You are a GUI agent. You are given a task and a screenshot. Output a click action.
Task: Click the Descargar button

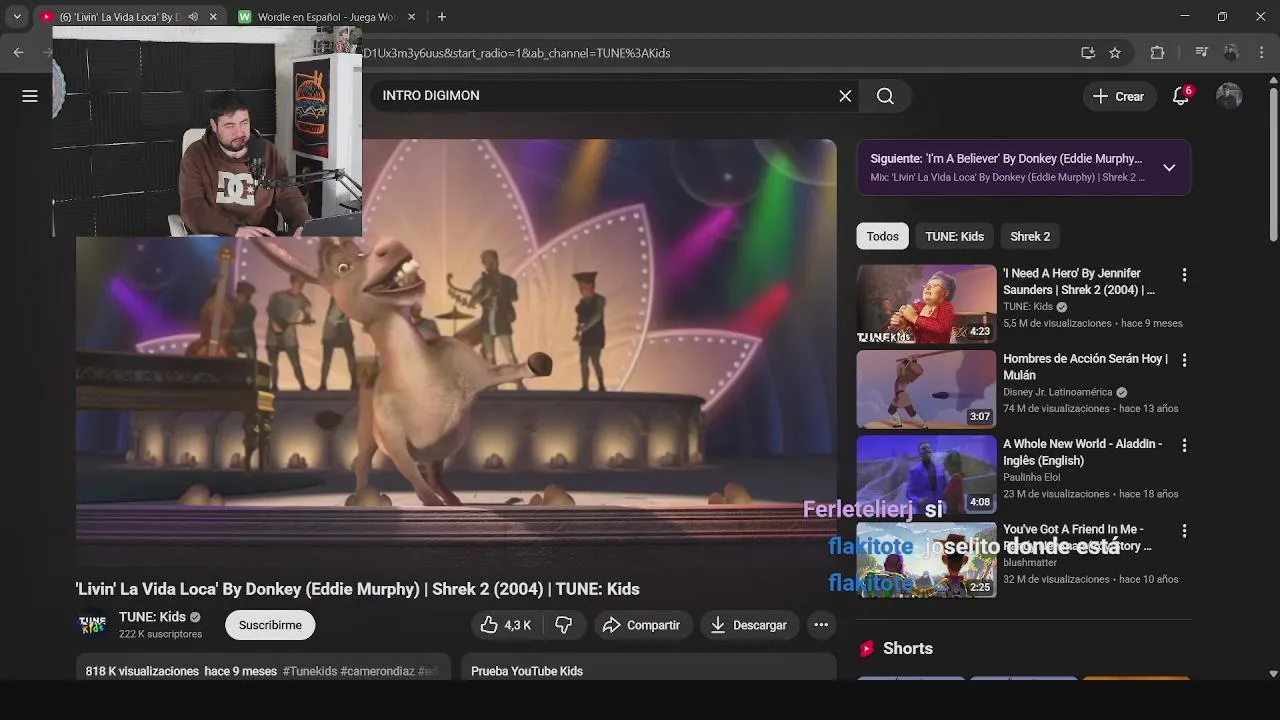[x=748, y=625]
